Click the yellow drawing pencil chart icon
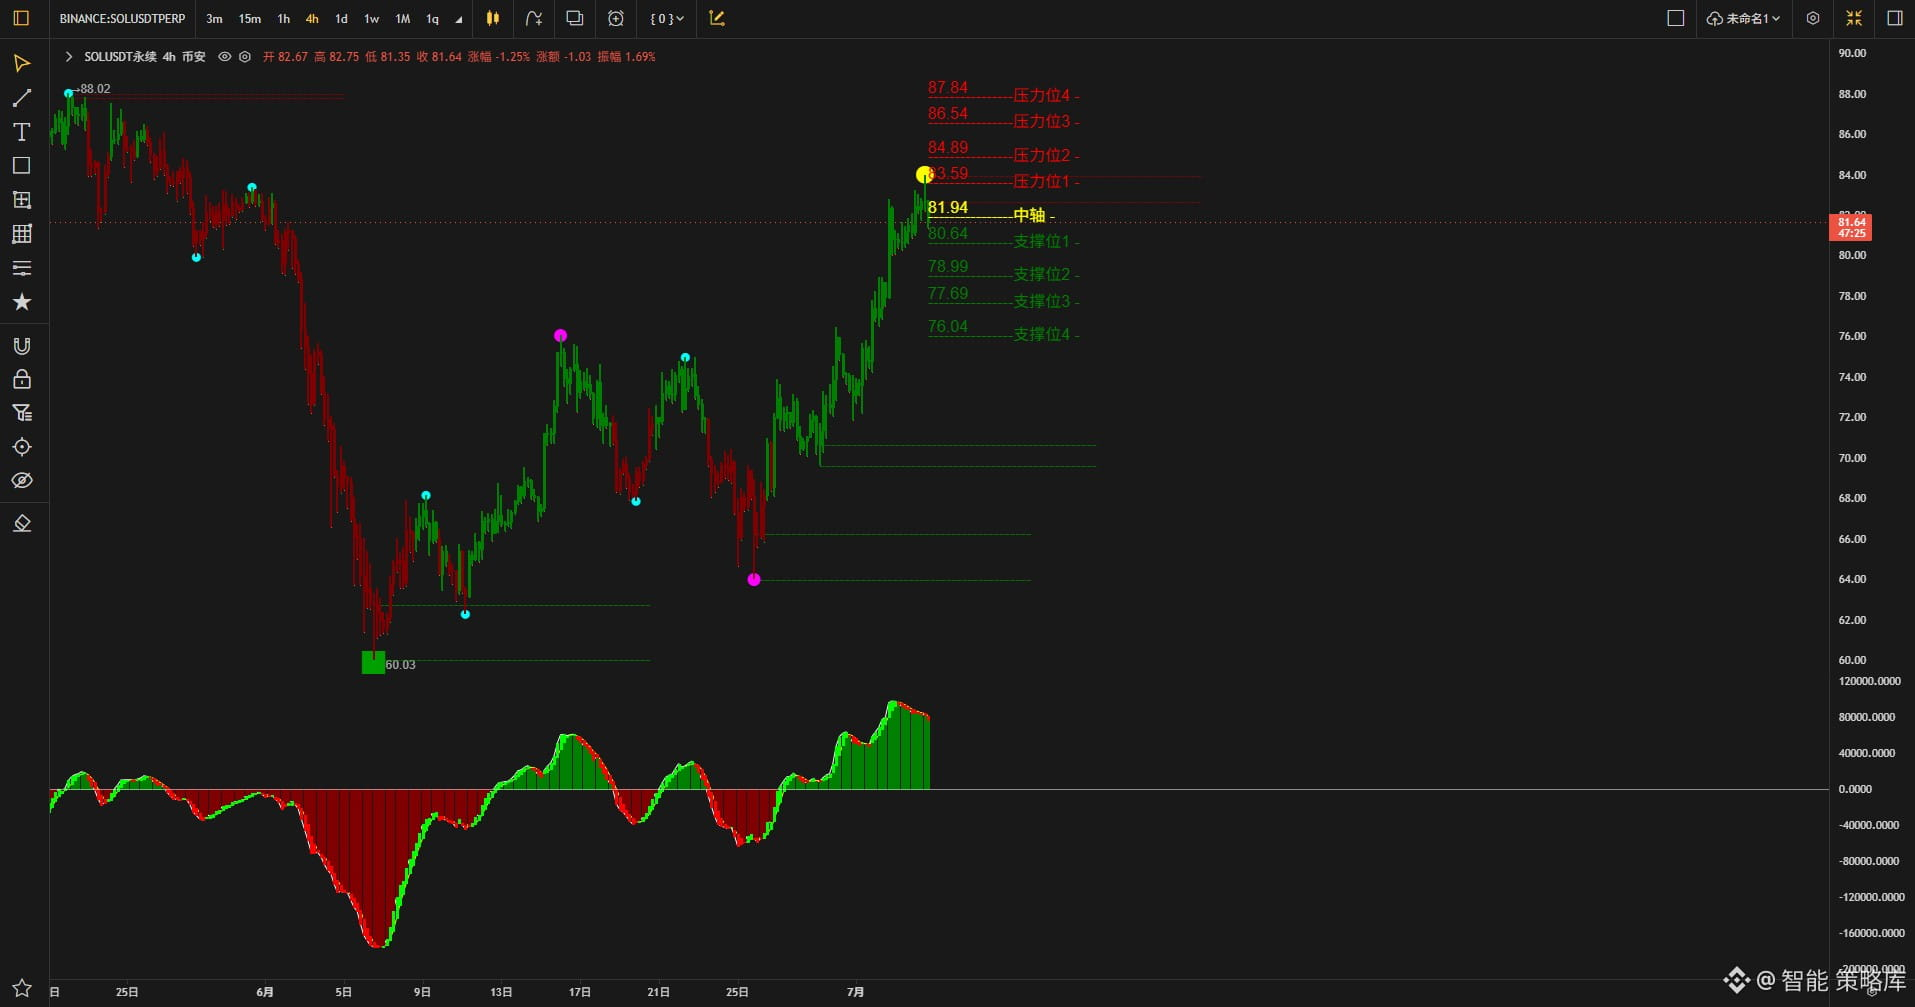This screenshot has height=1007, width=1915. coord(717,18)
